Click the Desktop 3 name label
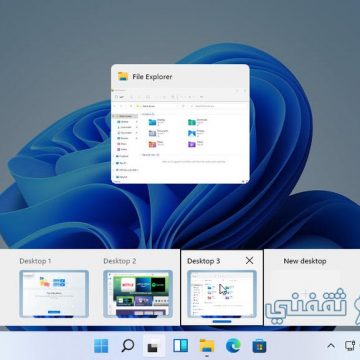 [204, 261]
